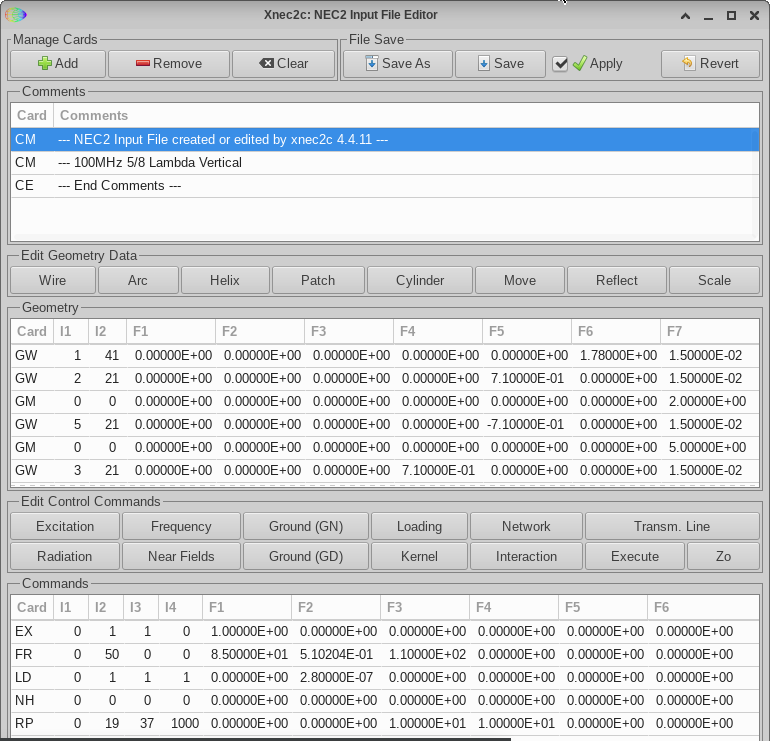Revert changes with the Revert button
770x741 pixels.
coord(710,63)
